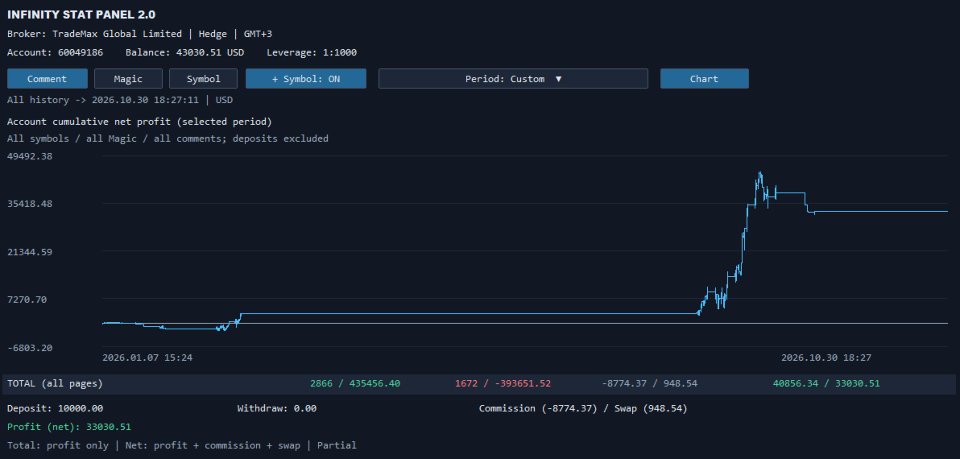Click the Balance: 43030.51 USD value
960x459 pixels.
click(185, 53)
